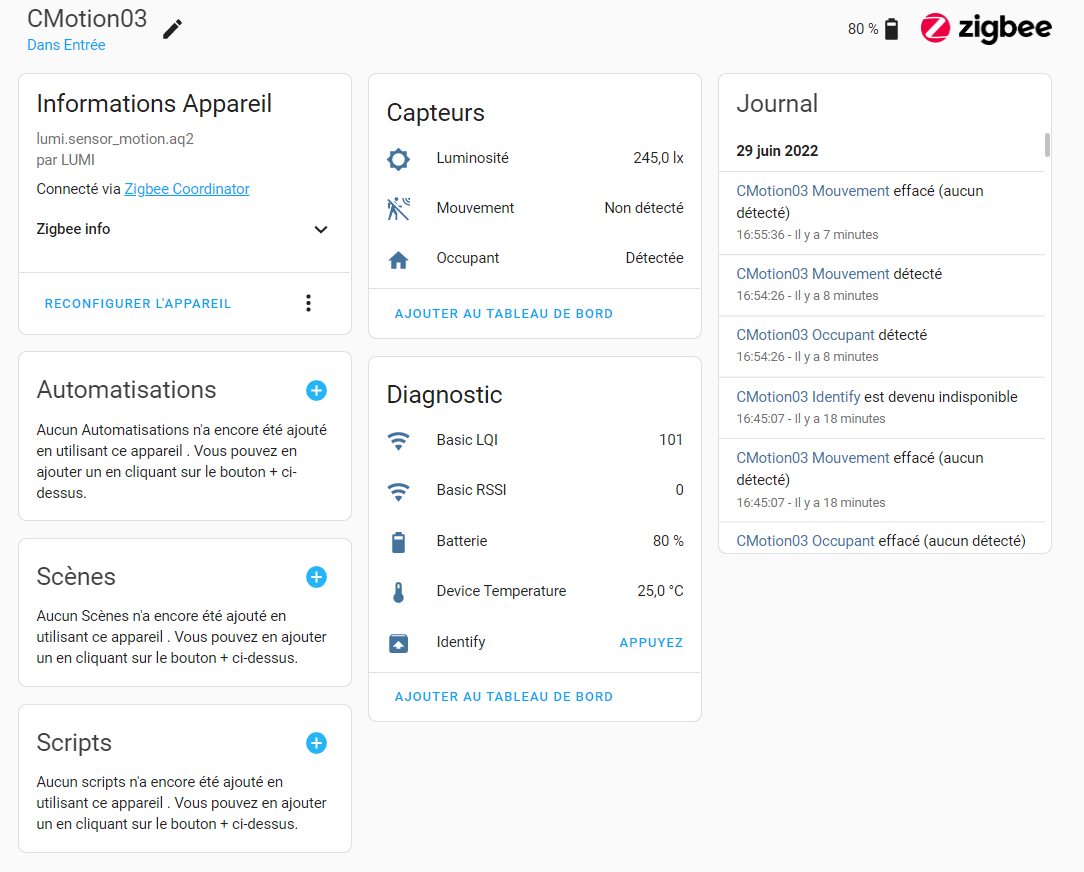
Task: Add a new scene with plus icon
Action: tap(317, 577)
